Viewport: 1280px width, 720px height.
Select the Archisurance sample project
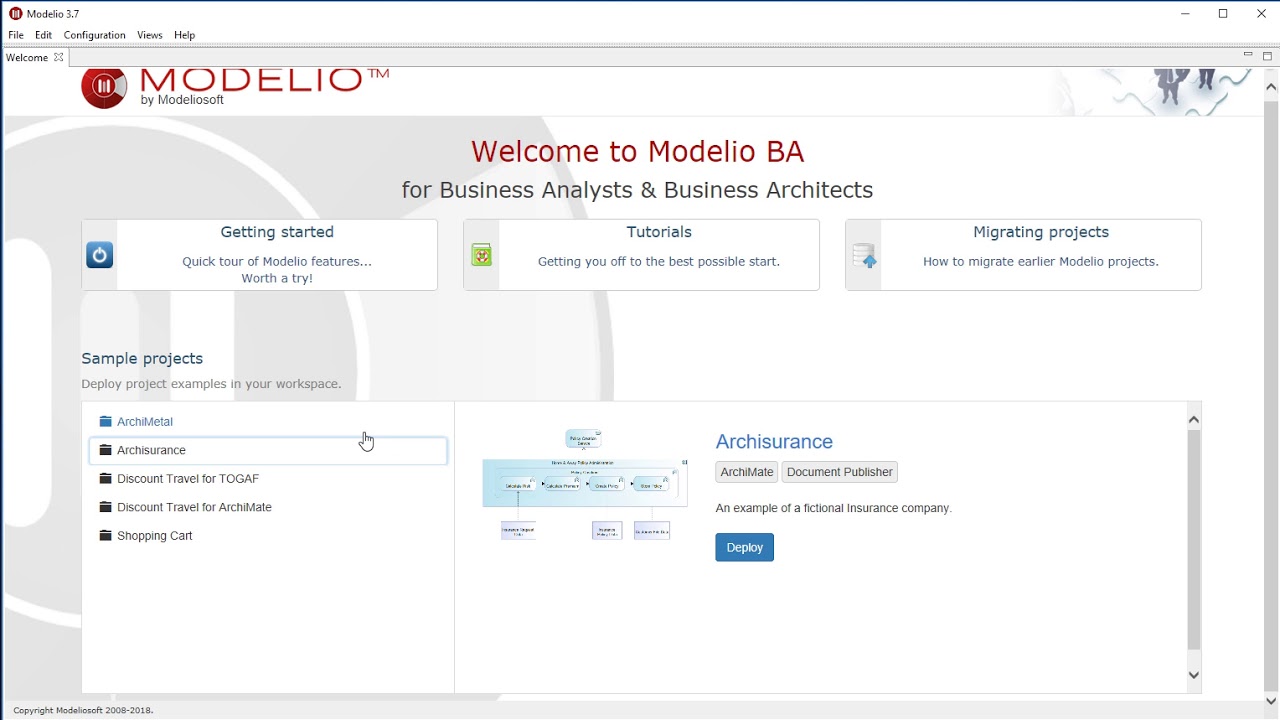tap(268, 450)
